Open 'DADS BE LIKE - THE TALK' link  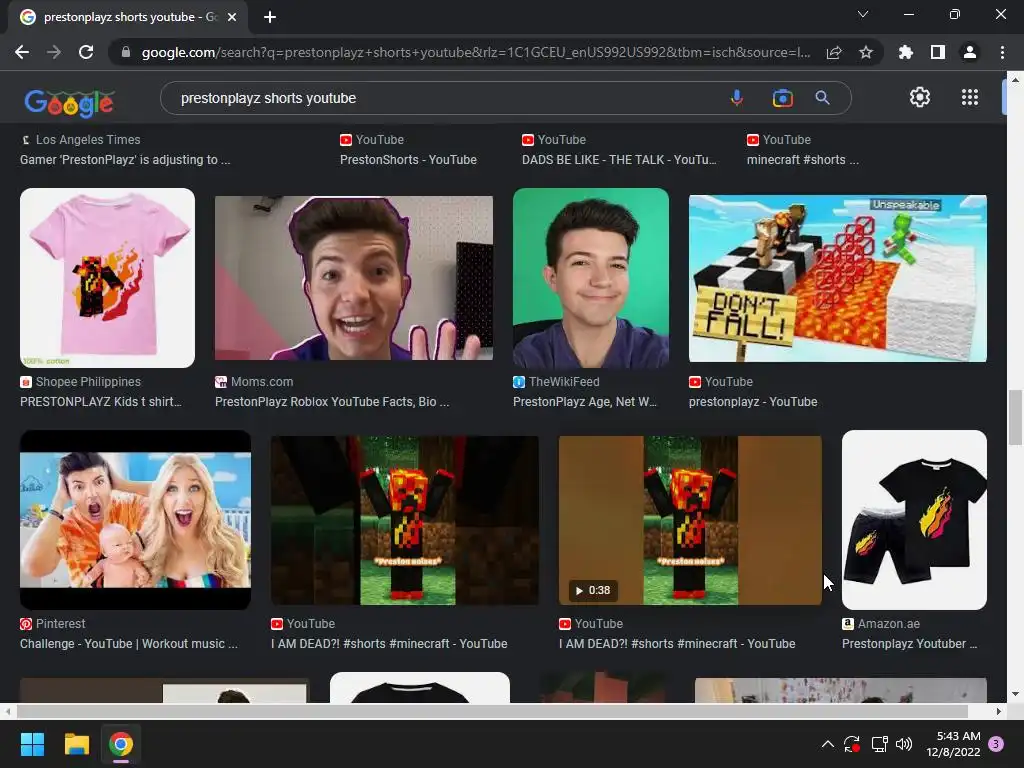pos(619,159)
